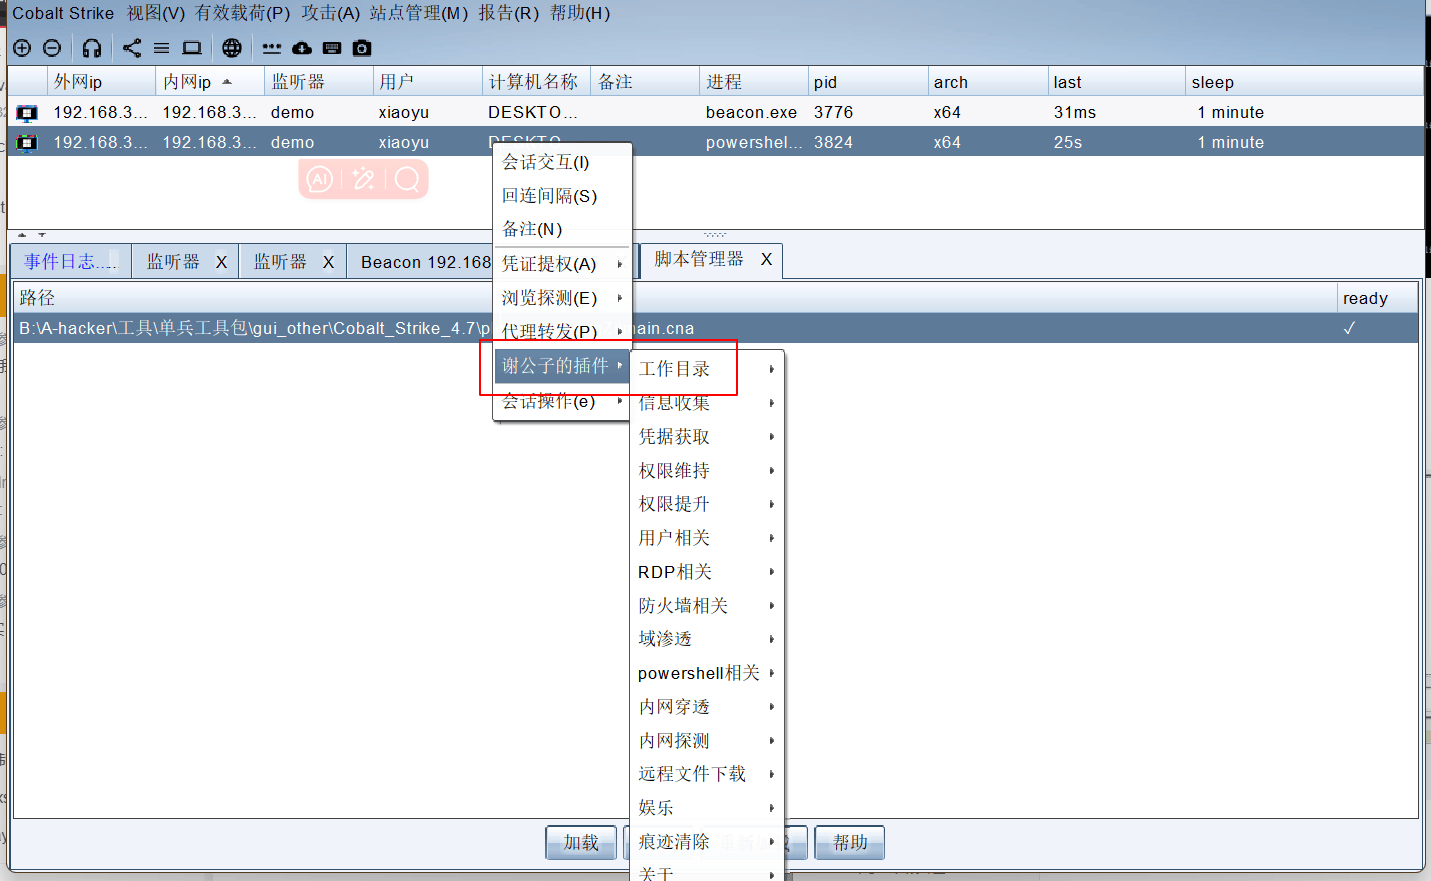This screenshot has height=881, width=1431.
Task: Sort sessions by 外网ip column header
Action: [102, 82]
